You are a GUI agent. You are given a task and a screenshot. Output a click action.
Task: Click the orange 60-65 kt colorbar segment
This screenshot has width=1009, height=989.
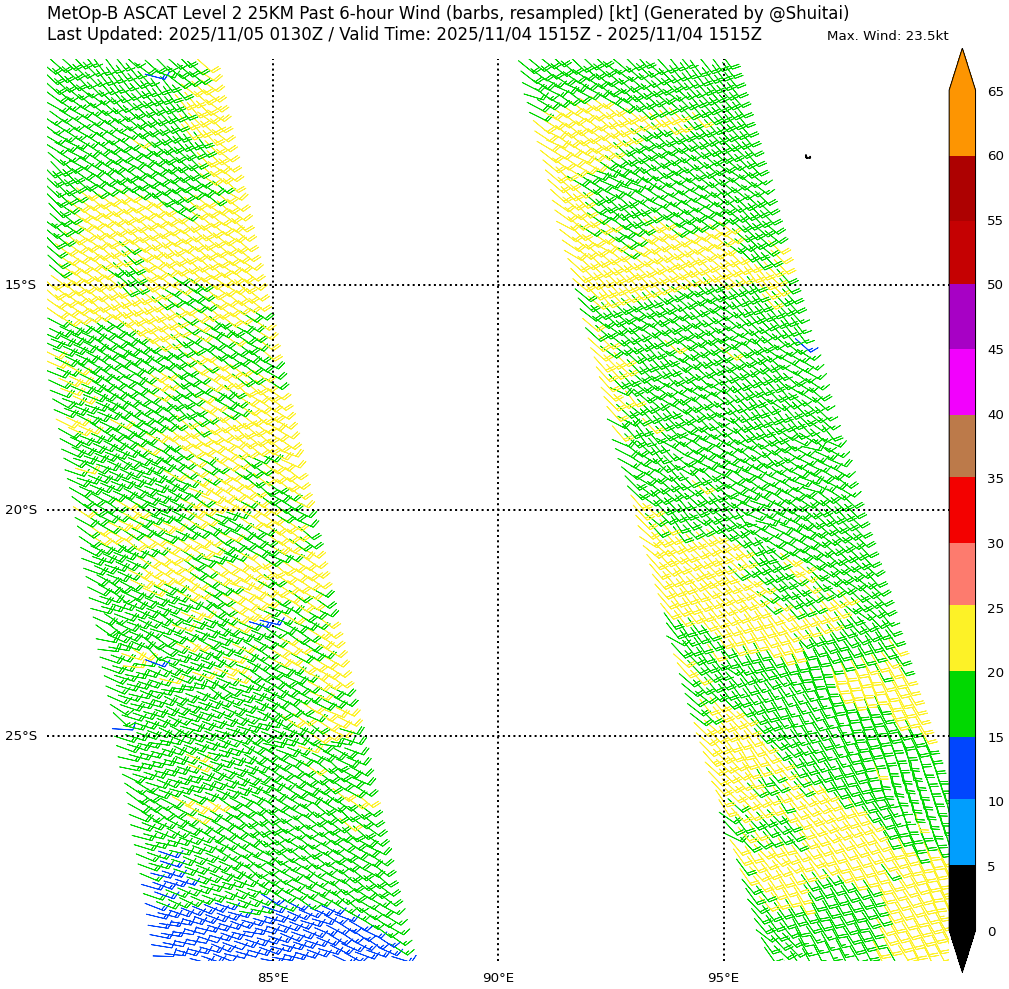[961, 123]
